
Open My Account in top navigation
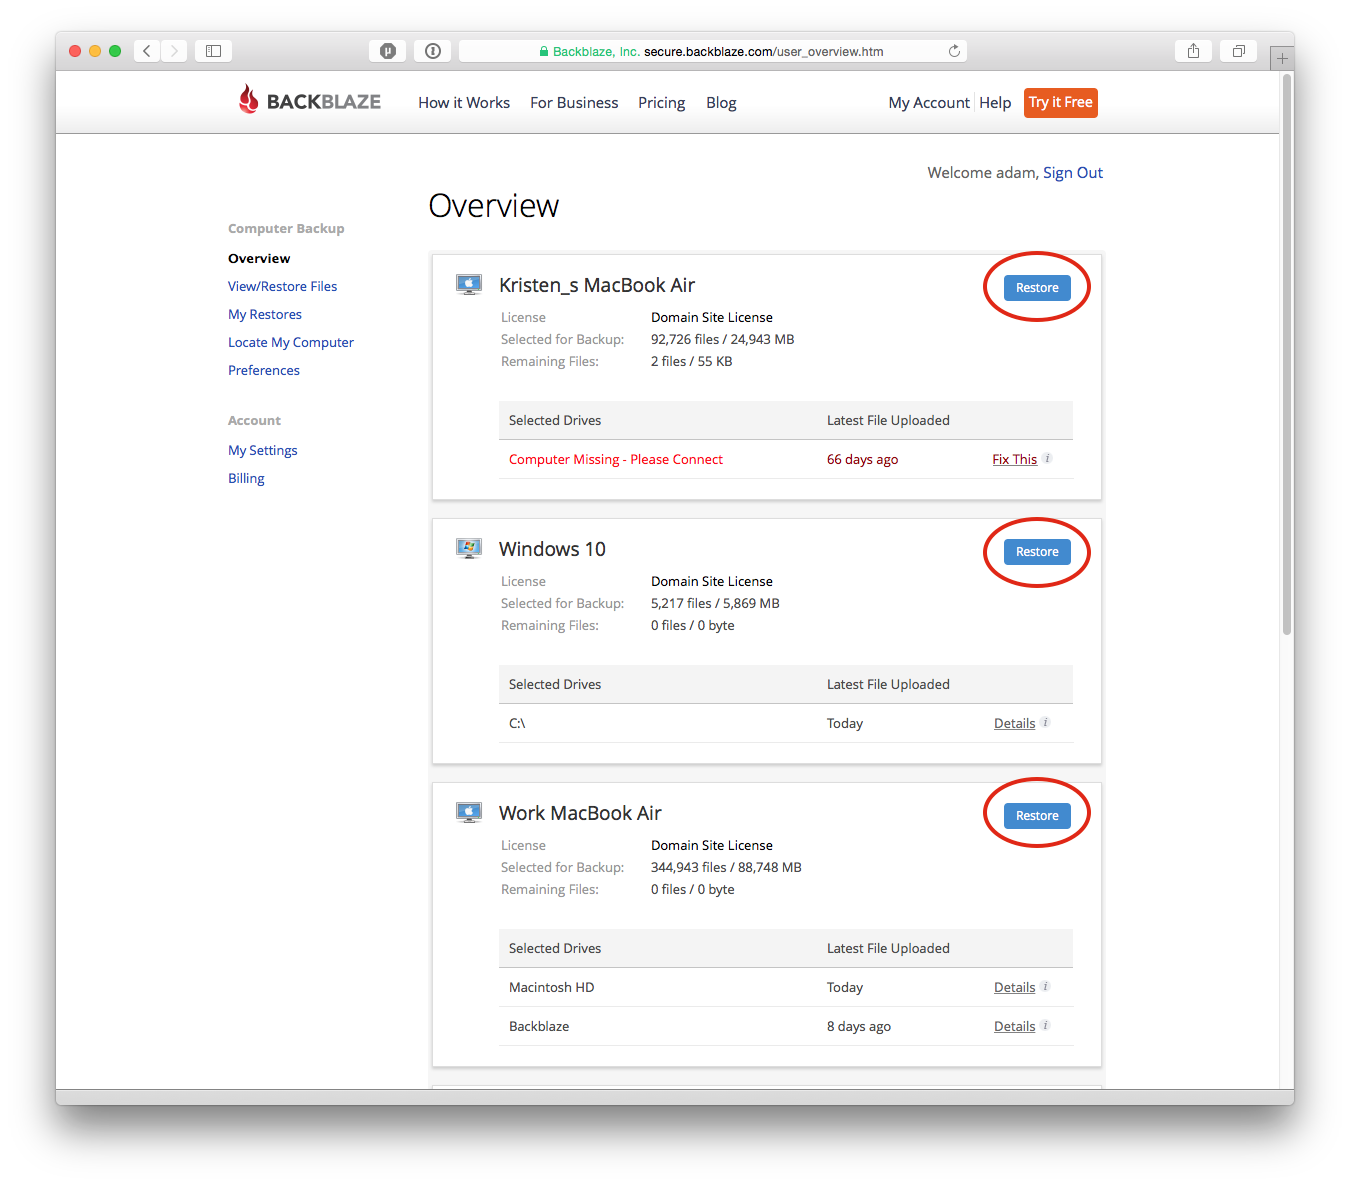click(x=929, y=102)
